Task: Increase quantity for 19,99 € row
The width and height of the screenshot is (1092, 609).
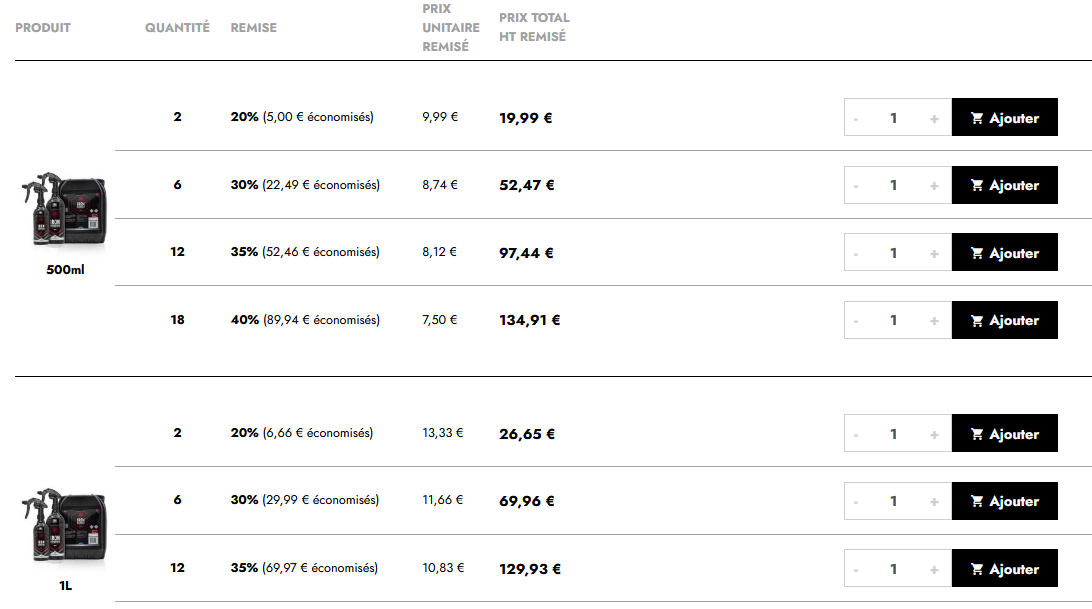Action: coord(934,118)
